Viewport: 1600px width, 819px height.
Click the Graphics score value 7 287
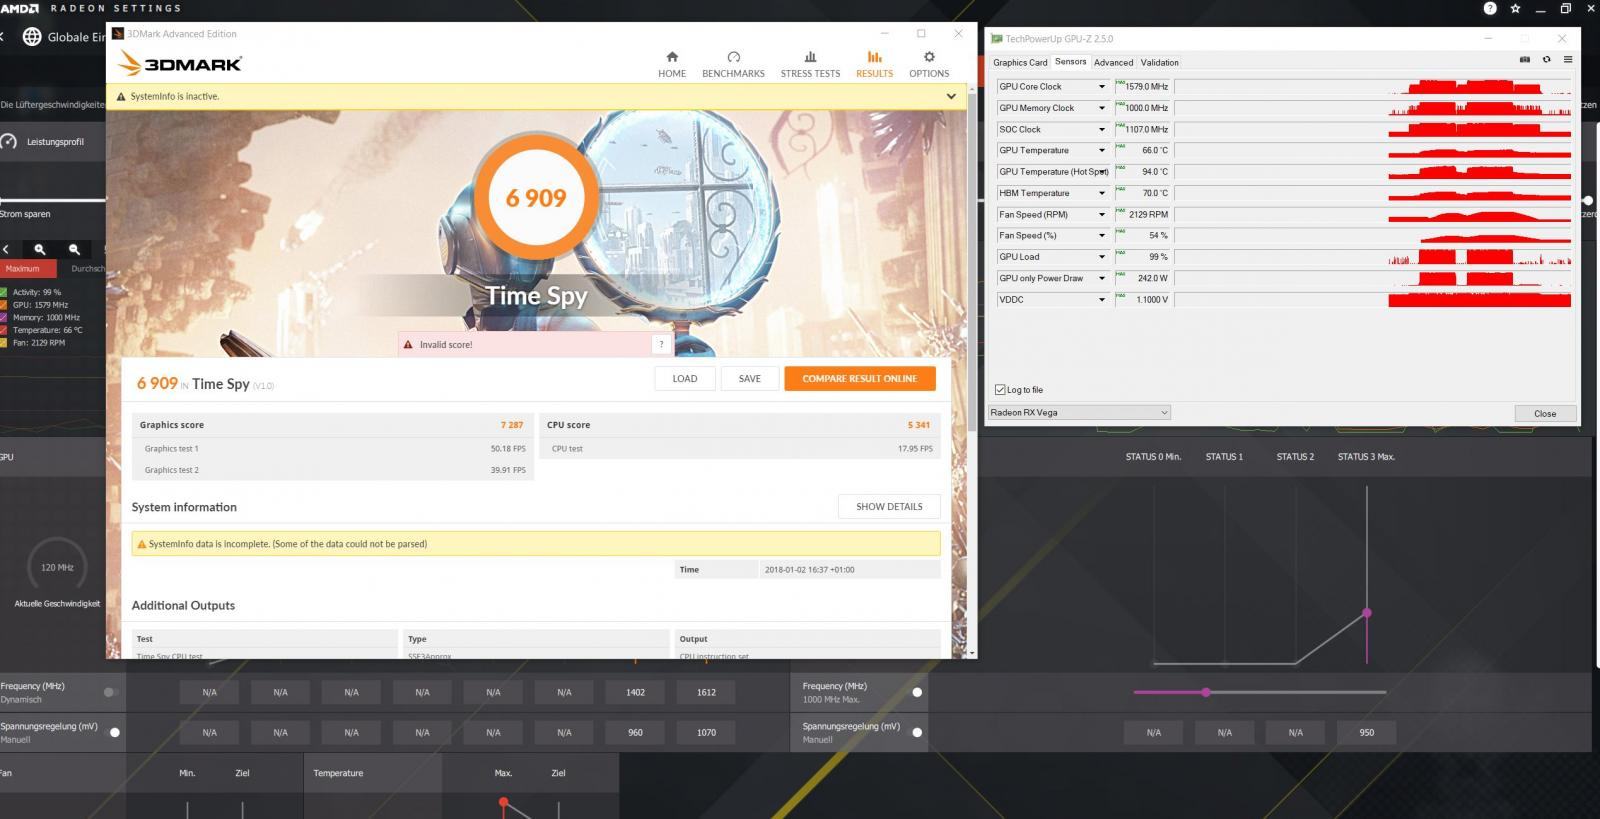click(512, 425)
